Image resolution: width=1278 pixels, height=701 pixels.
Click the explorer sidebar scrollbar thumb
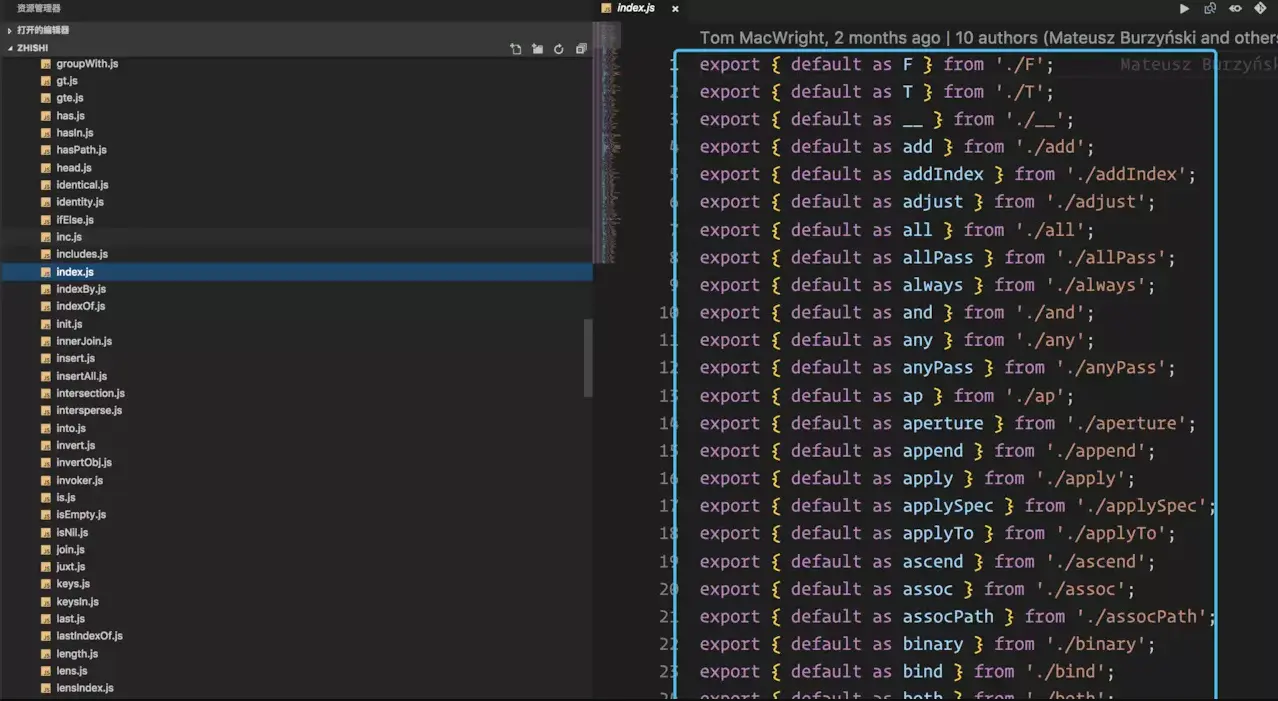(588, 358)
